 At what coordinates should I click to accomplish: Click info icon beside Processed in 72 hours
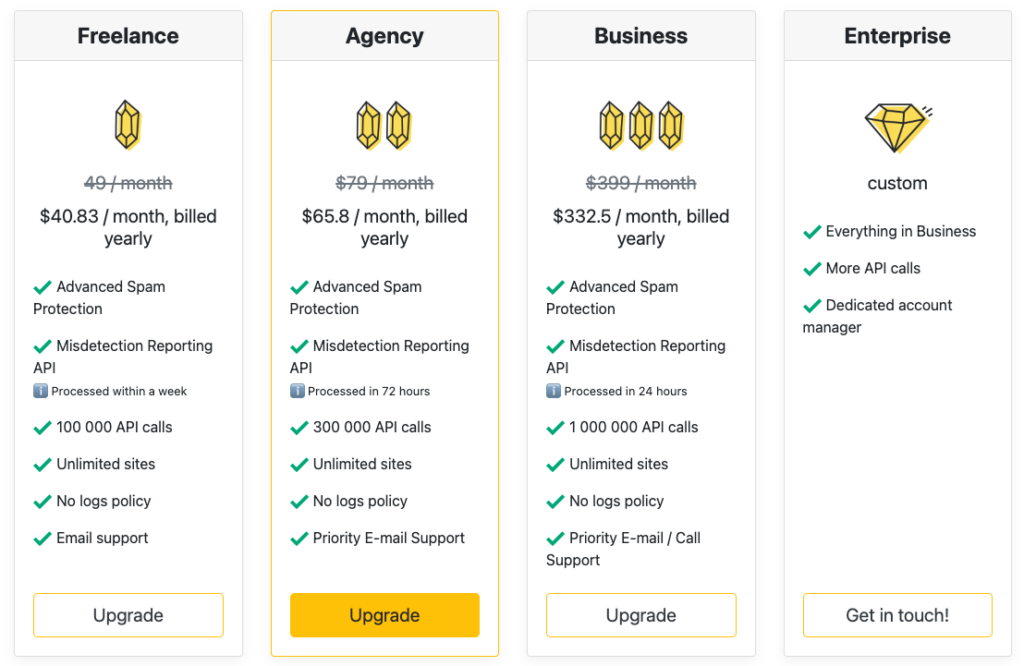click(x=297, y=391)
